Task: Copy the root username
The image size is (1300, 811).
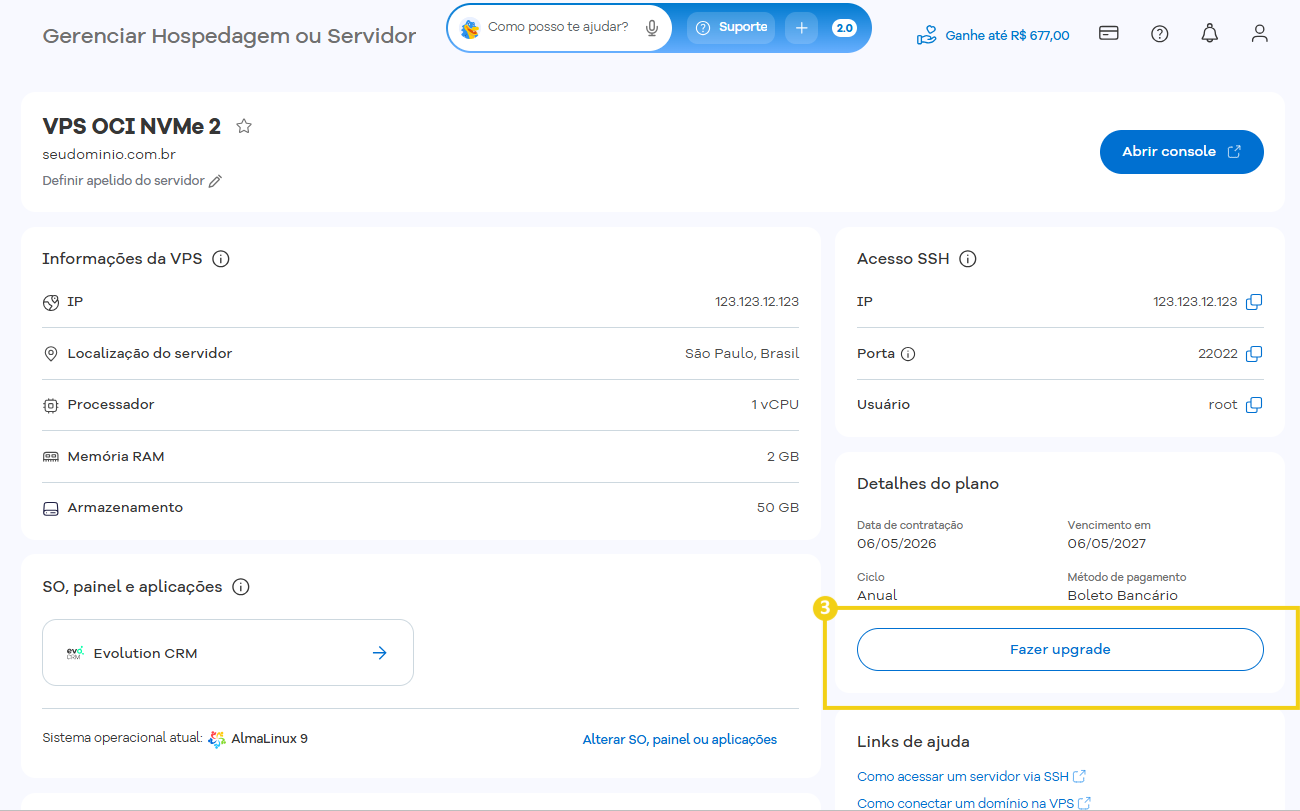Action: point(1254,405)
